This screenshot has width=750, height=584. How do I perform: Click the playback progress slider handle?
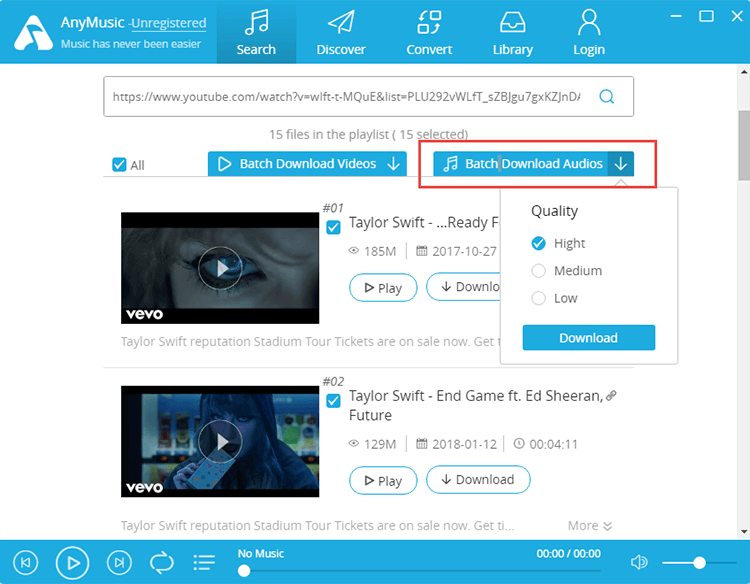244,571
